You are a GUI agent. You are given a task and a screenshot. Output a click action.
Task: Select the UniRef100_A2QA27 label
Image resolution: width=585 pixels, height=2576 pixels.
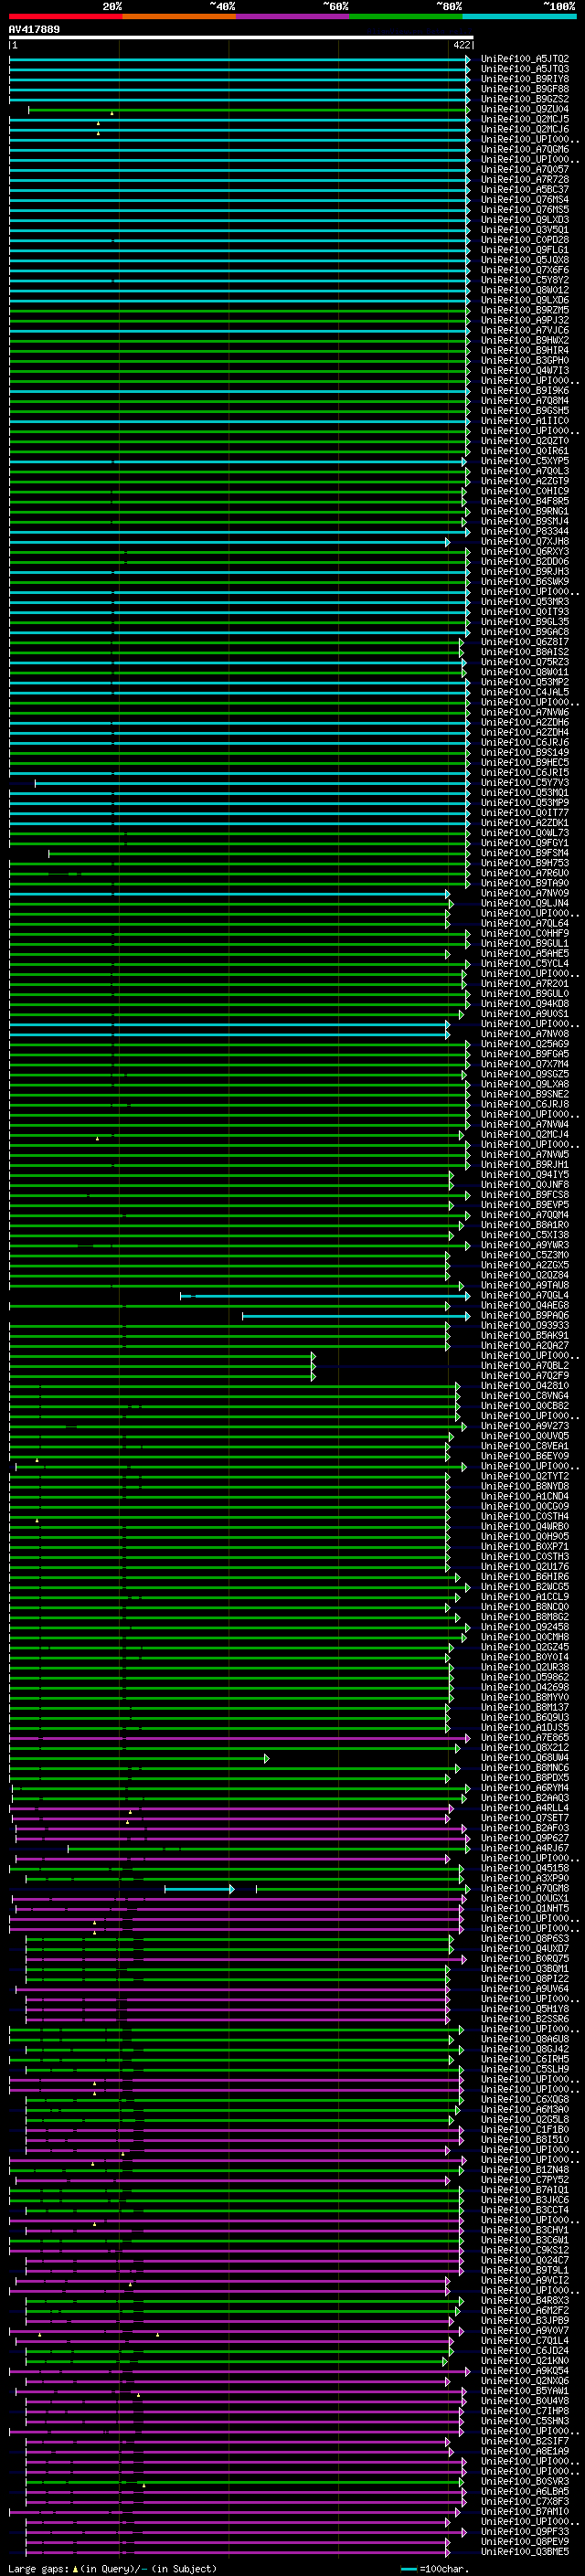pos(525,1346)
